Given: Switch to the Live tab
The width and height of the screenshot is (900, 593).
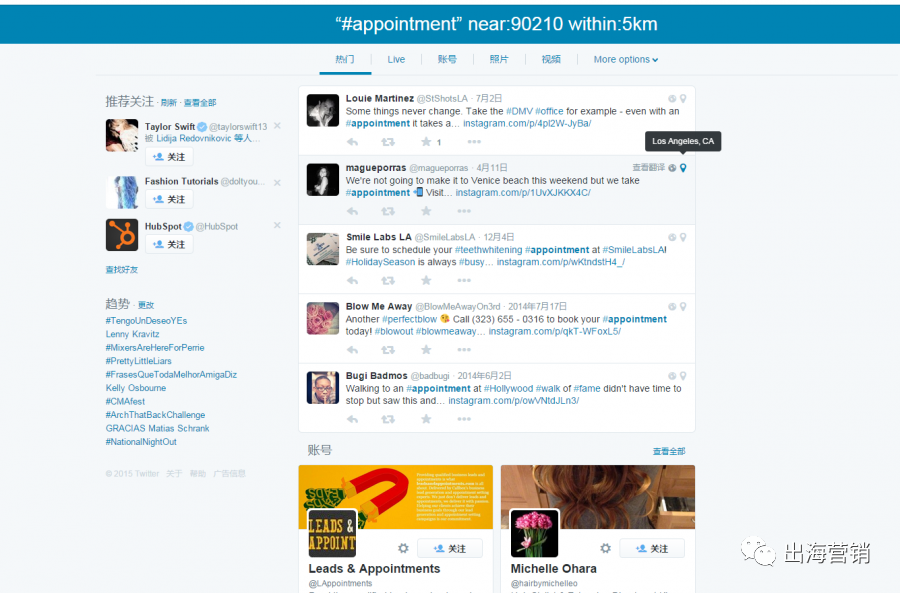Looking at the screenshot, I should coord(396,60).
